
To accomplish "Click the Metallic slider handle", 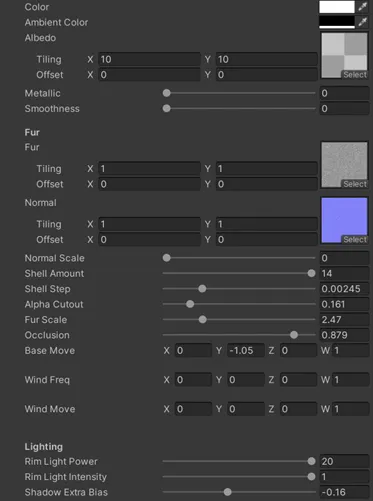I will coord(167,93).
